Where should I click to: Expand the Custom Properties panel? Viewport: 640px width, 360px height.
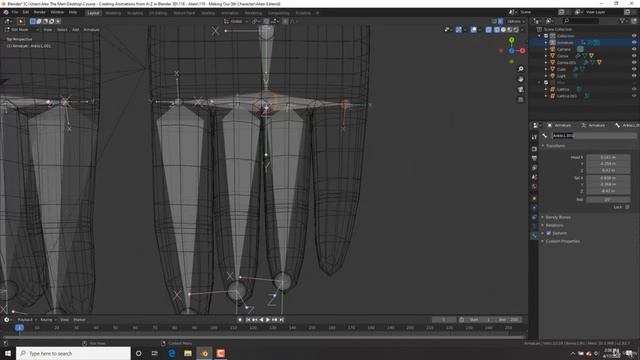[562, 241]
